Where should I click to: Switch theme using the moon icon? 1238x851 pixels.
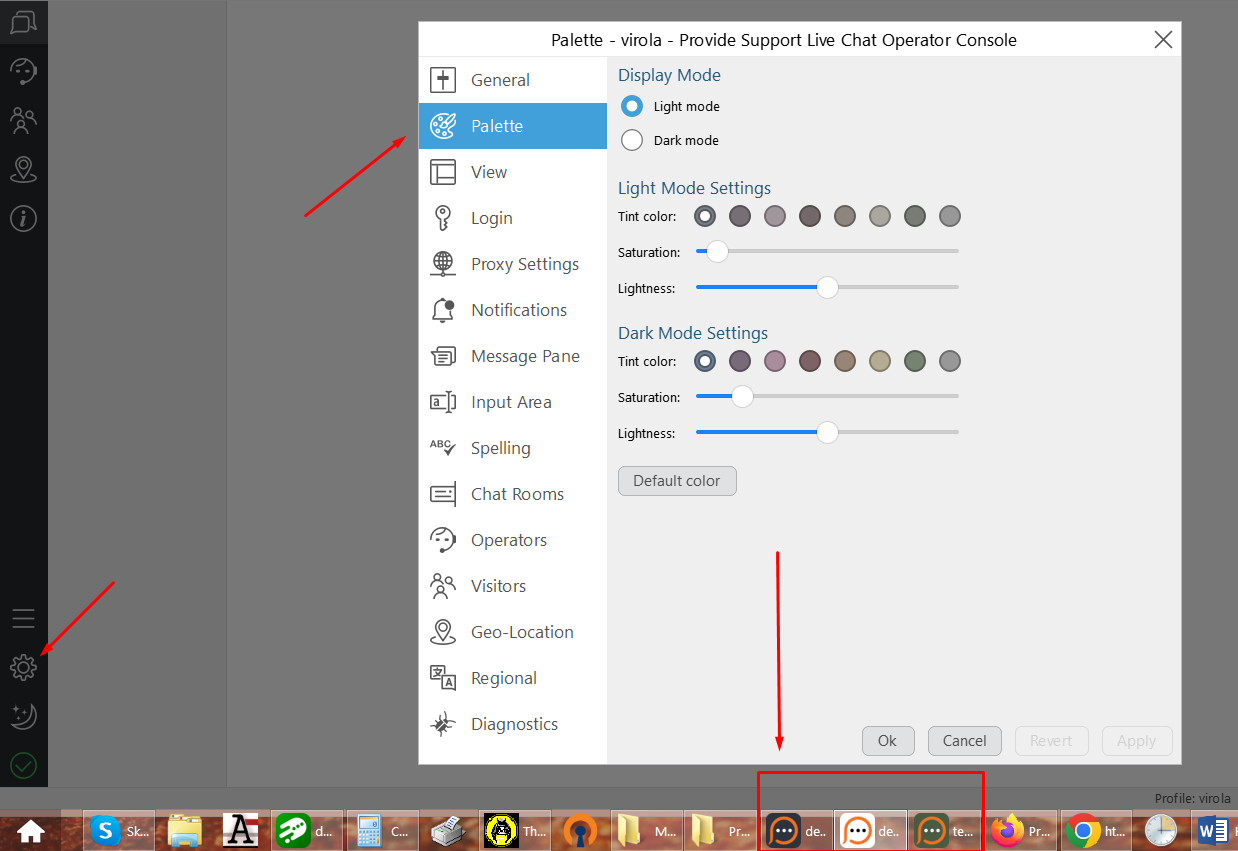[x=23, y=716]
